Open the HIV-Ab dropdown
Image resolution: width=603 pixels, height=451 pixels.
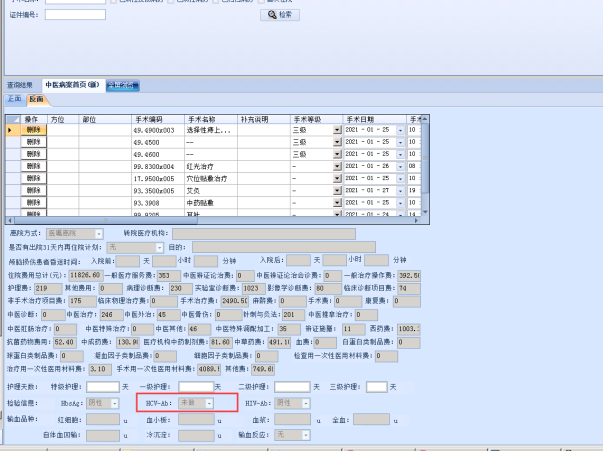click(x=306, y=403)
